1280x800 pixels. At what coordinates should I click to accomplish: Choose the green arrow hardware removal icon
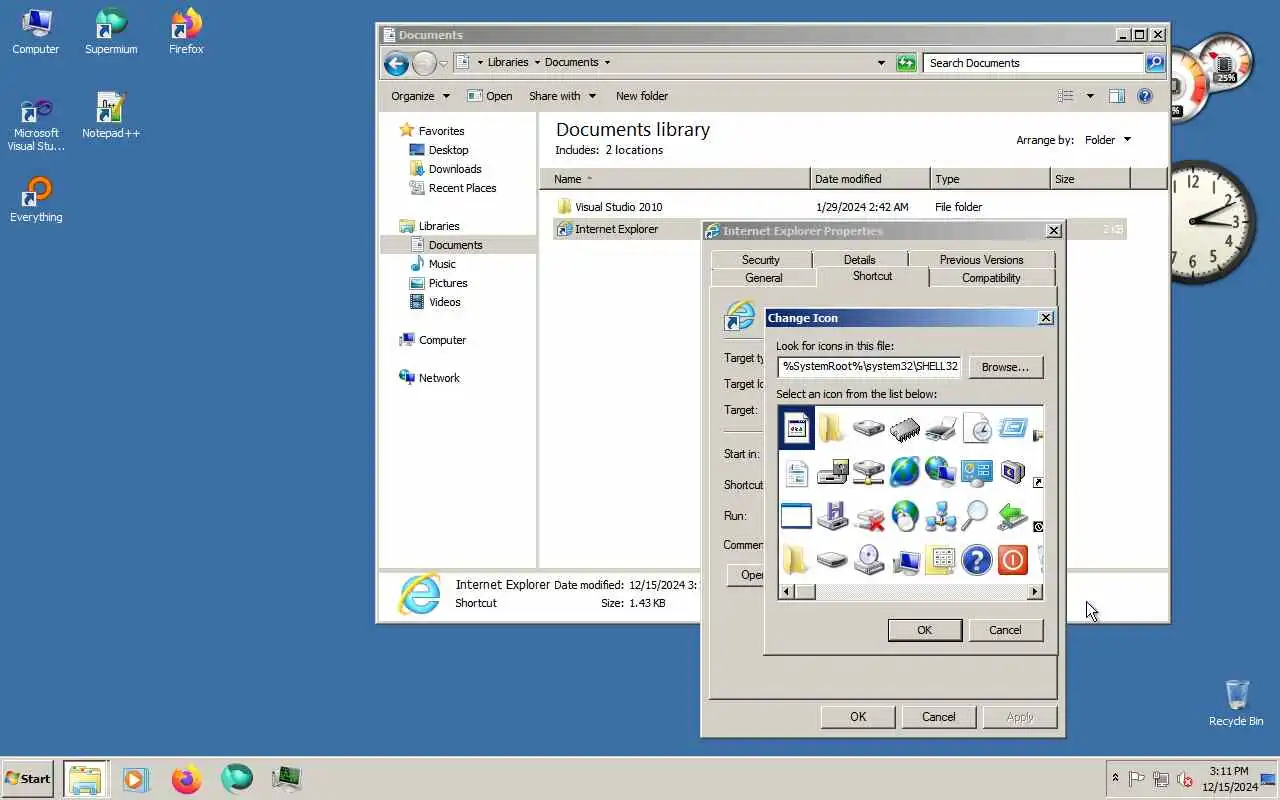click(1012, 516)
